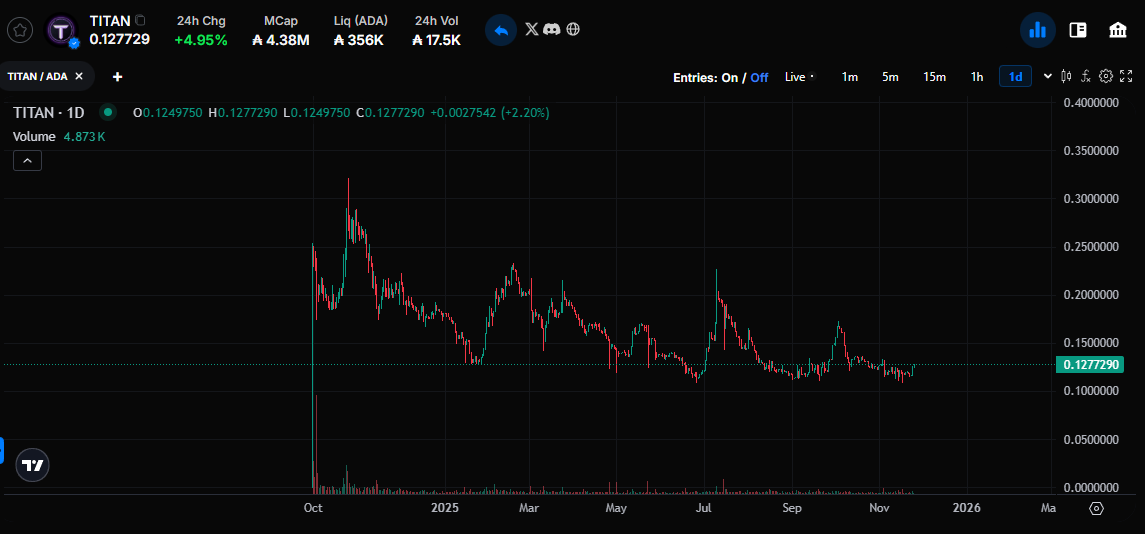Click the TITAN price 0.127729

120,39
